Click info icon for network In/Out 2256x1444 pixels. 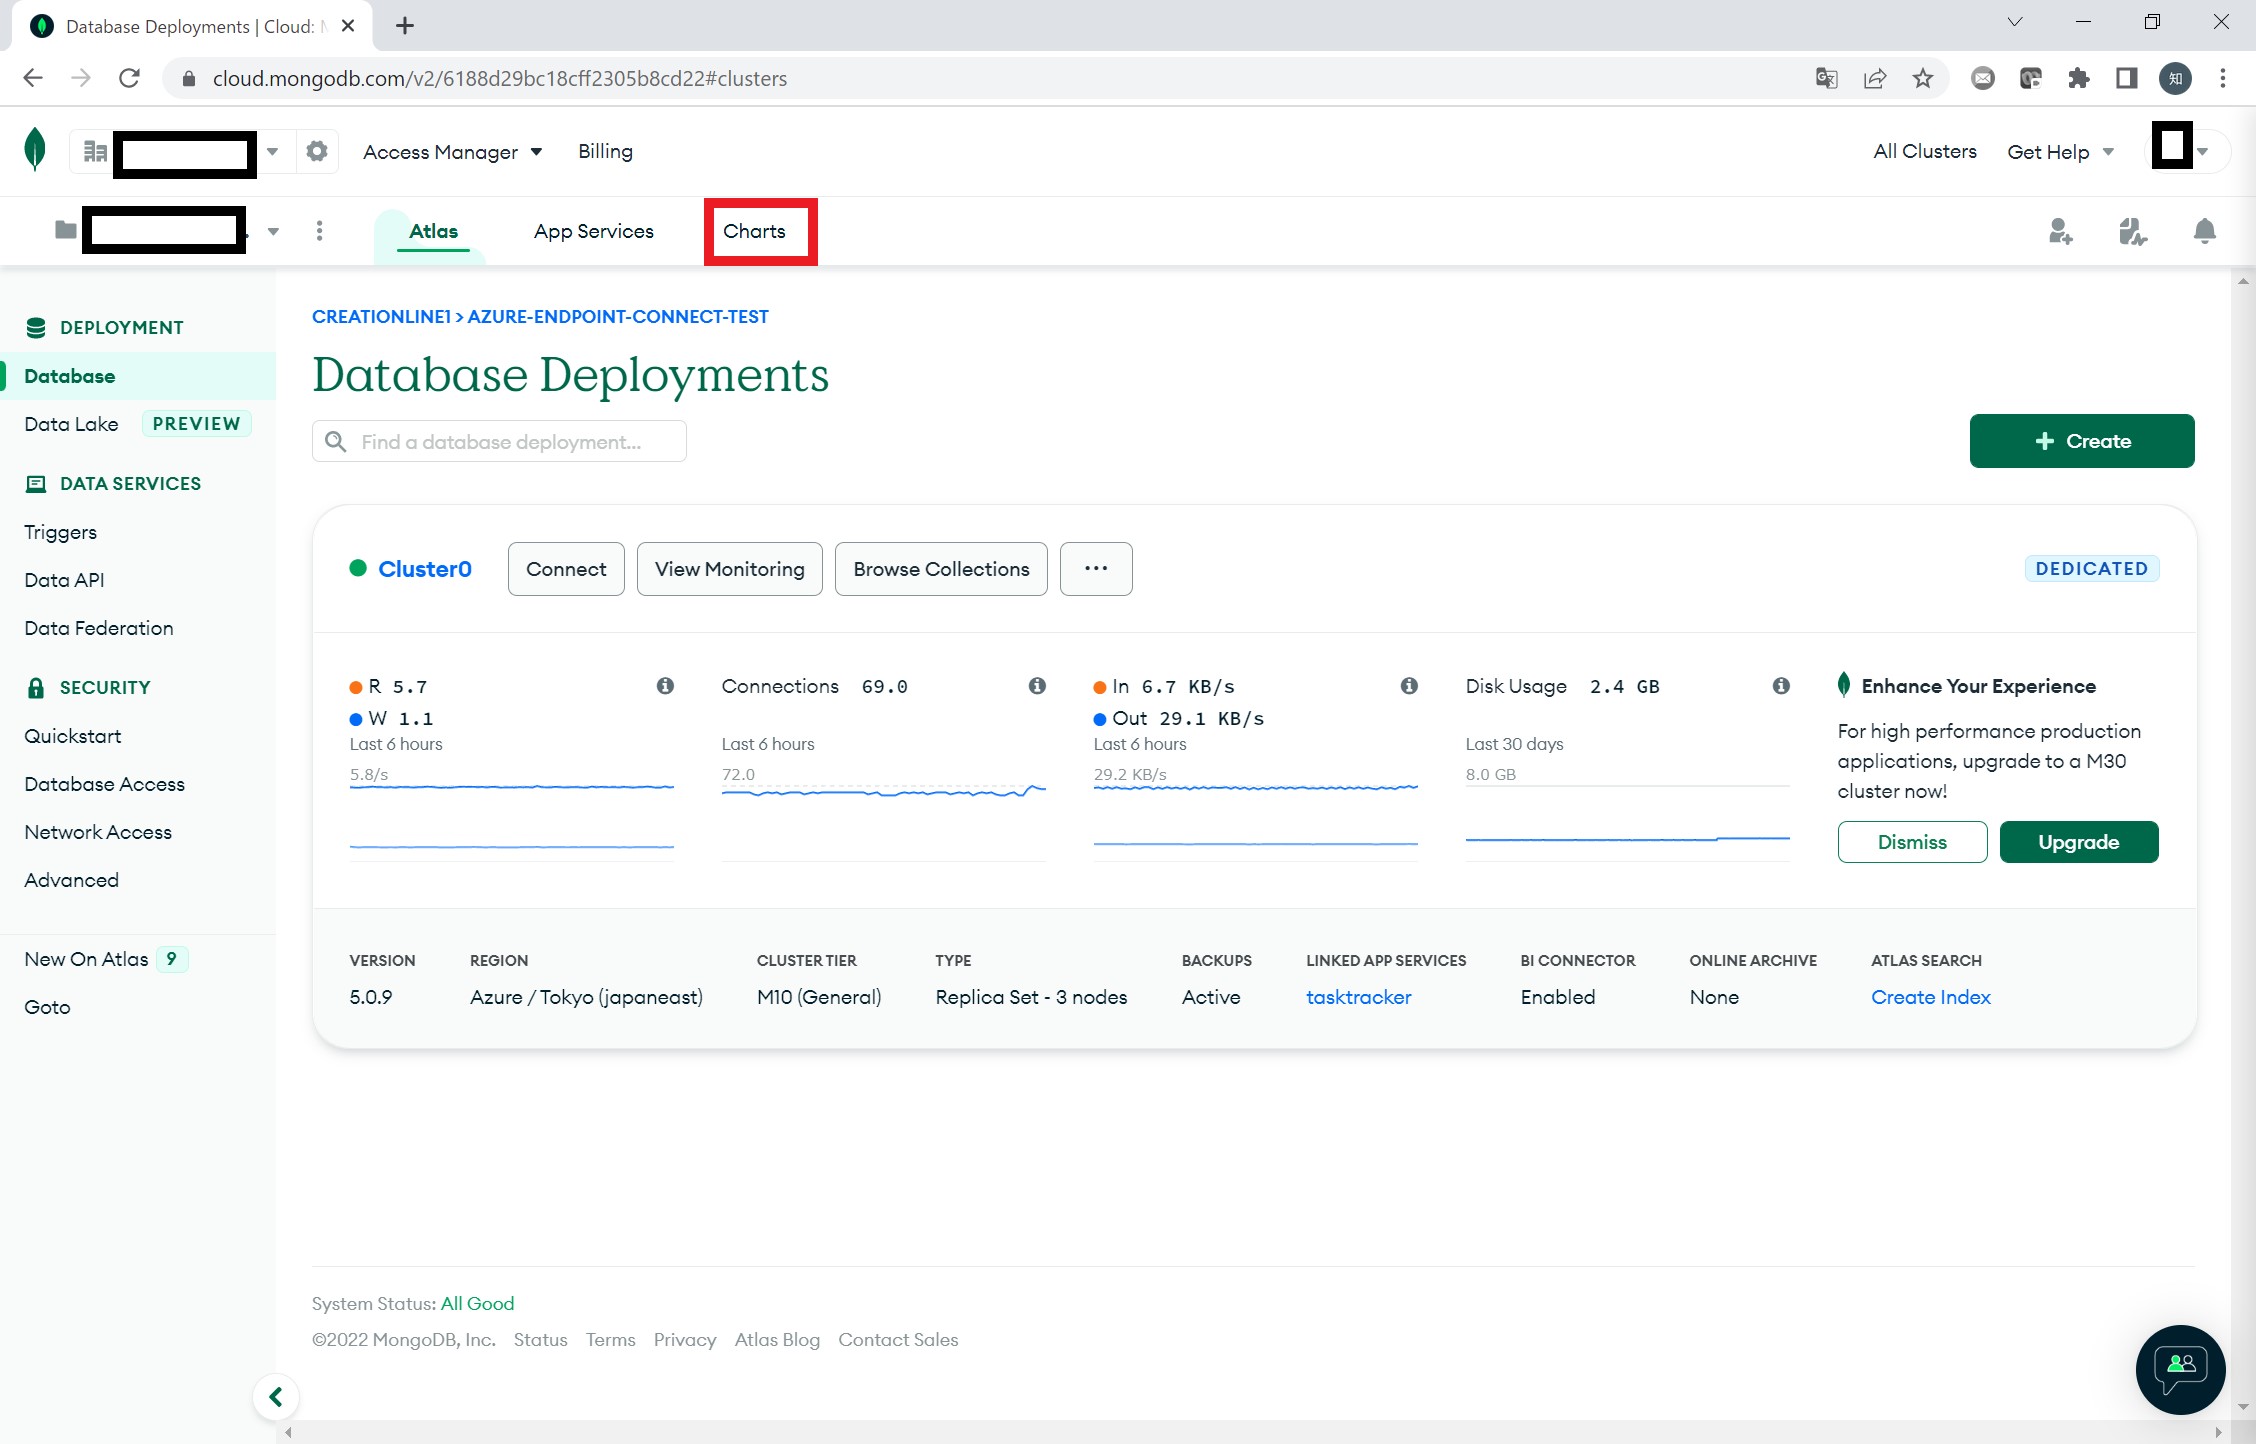pyautogui.click(x=1409, y=686)
